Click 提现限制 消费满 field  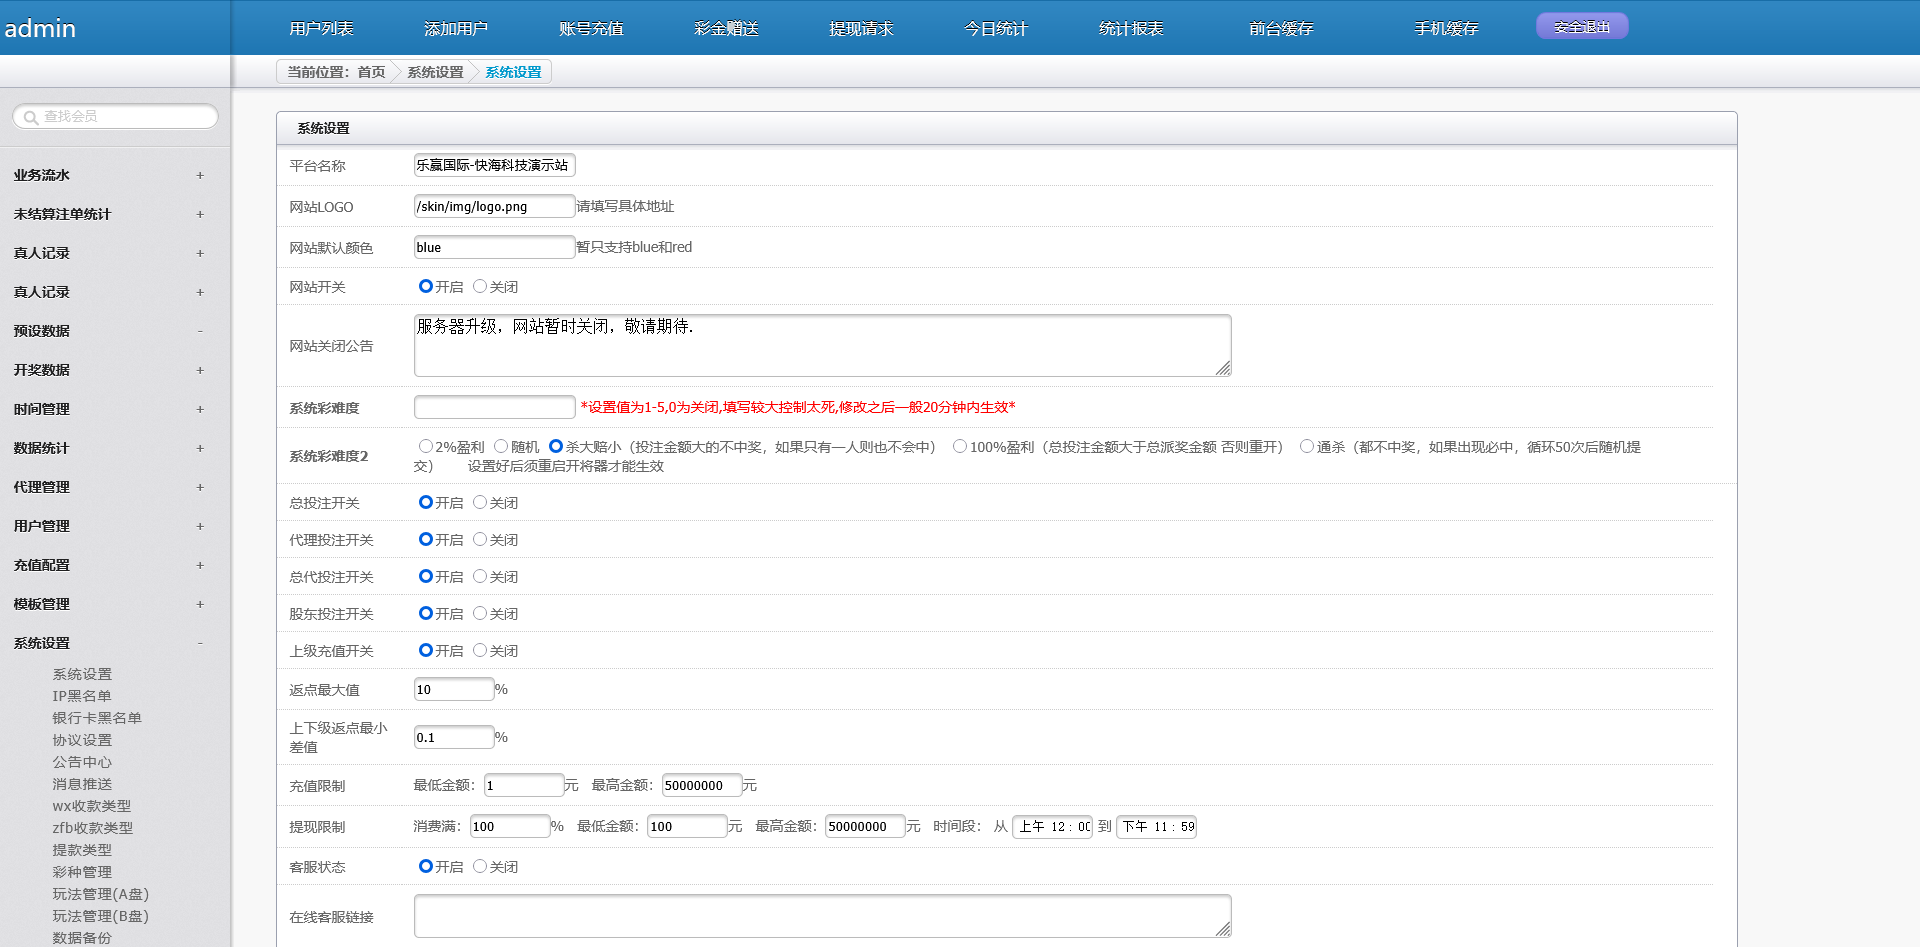coord(510,826)
